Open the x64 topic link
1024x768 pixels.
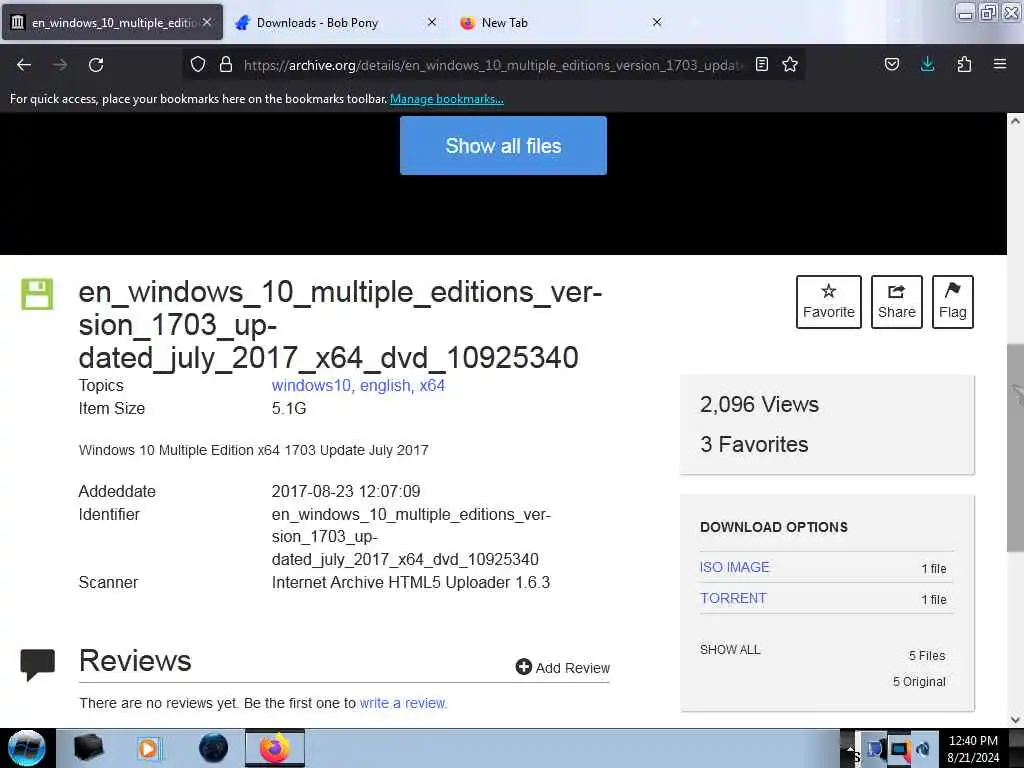tap(432, 385)
